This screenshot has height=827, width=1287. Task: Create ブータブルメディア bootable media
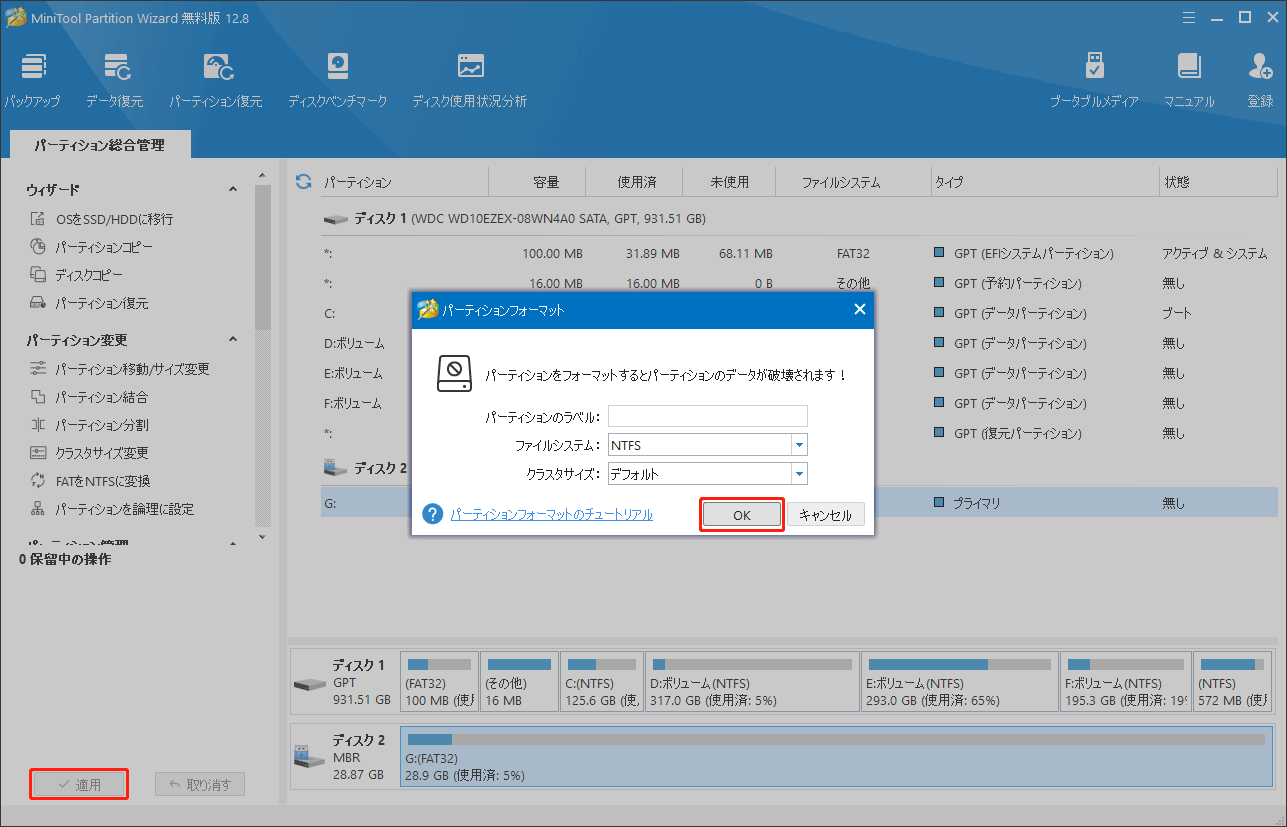1094,81
